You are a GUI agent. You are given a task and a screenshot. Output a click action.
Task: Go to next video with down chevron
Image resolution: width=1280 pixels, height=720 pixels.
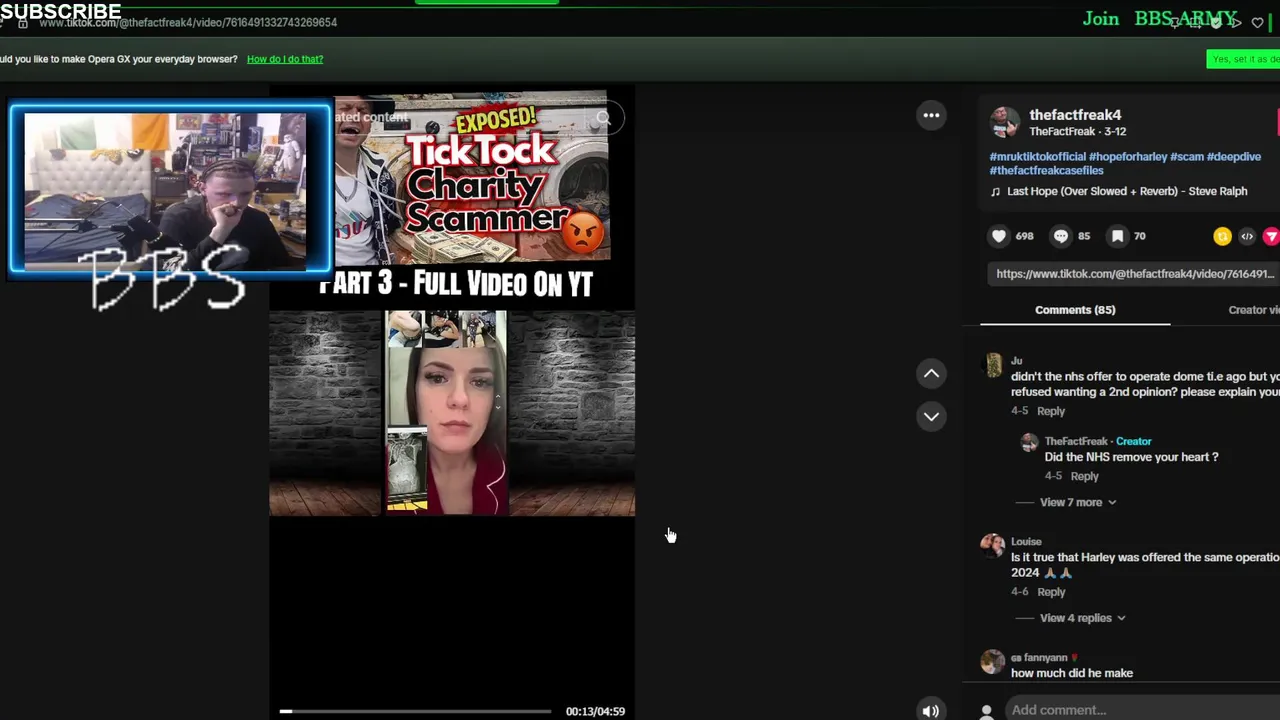(x=931, y=416)
